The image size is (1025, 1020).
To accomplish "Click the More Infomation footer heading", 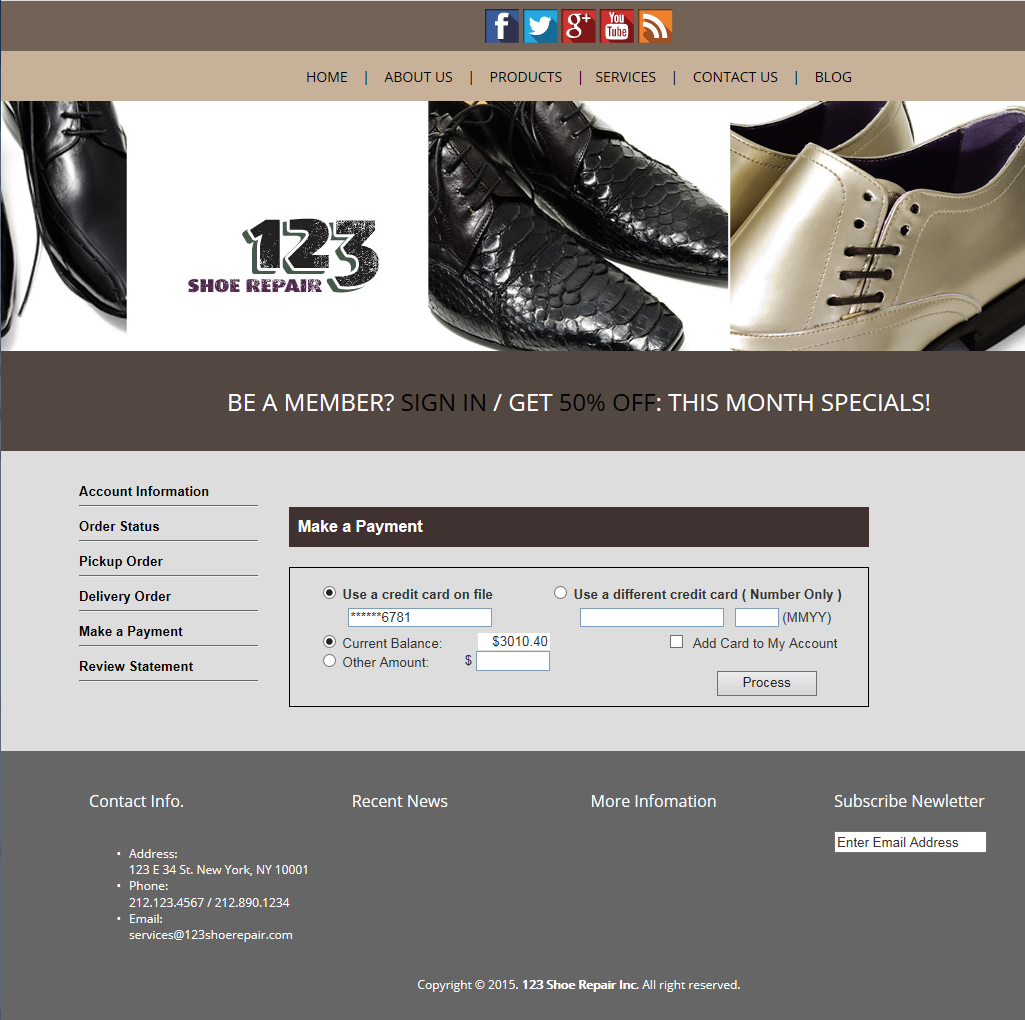I will (x=654, y=802).
